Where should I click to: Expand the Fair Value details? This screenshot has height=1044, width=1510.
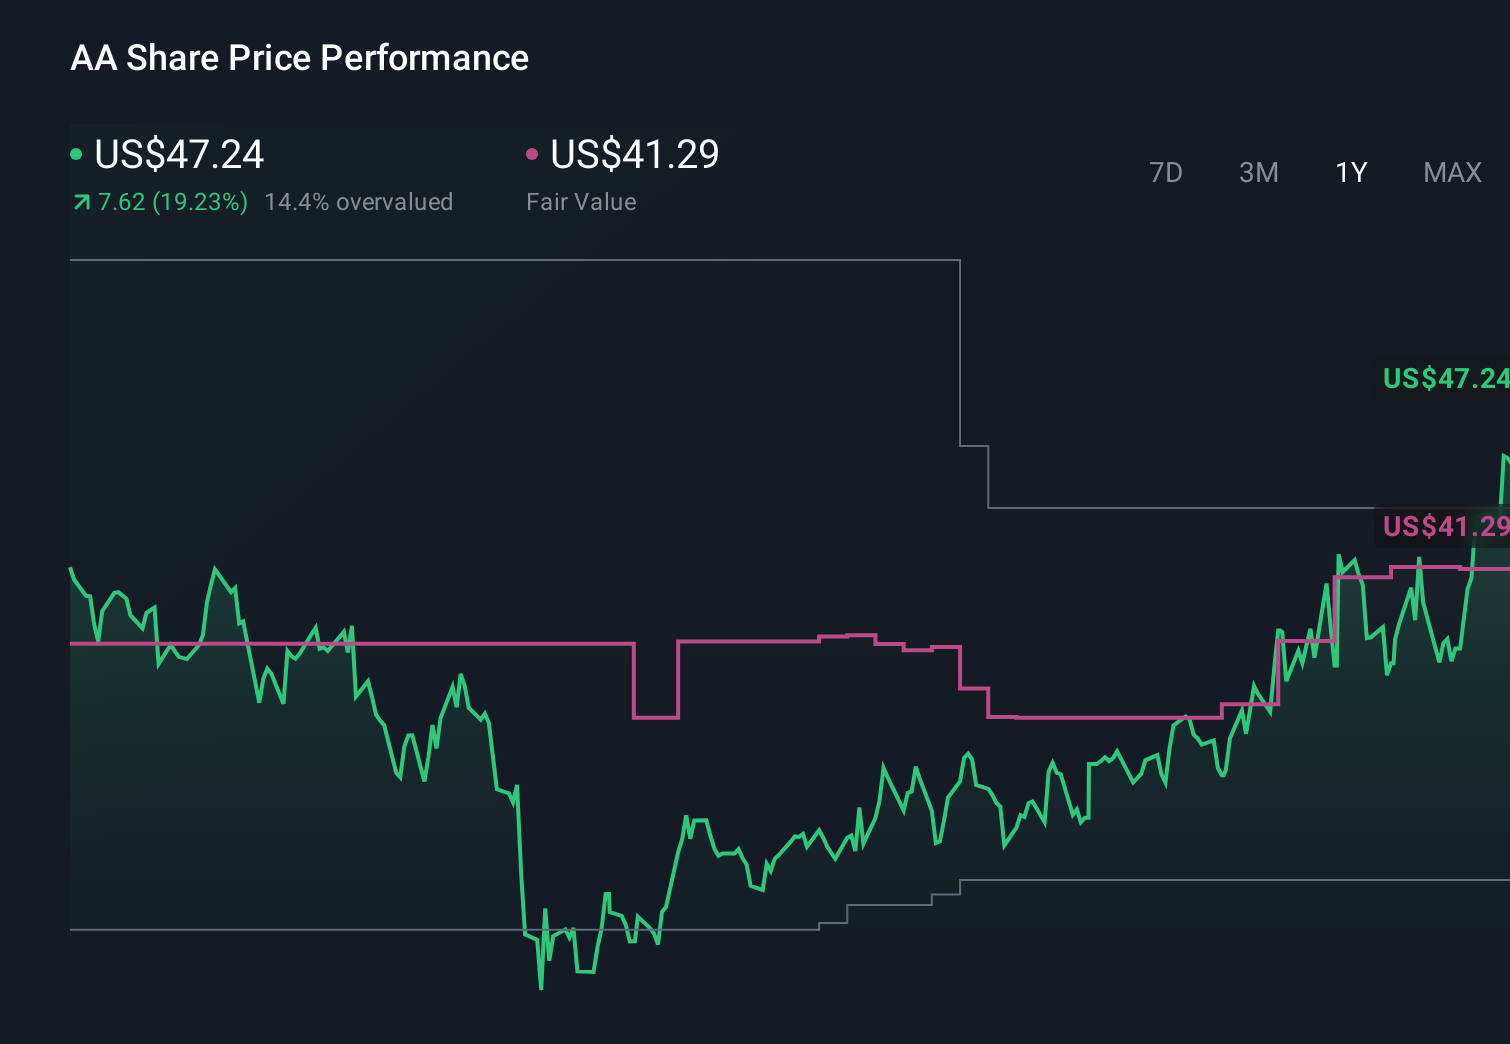[x=581, y=201]
